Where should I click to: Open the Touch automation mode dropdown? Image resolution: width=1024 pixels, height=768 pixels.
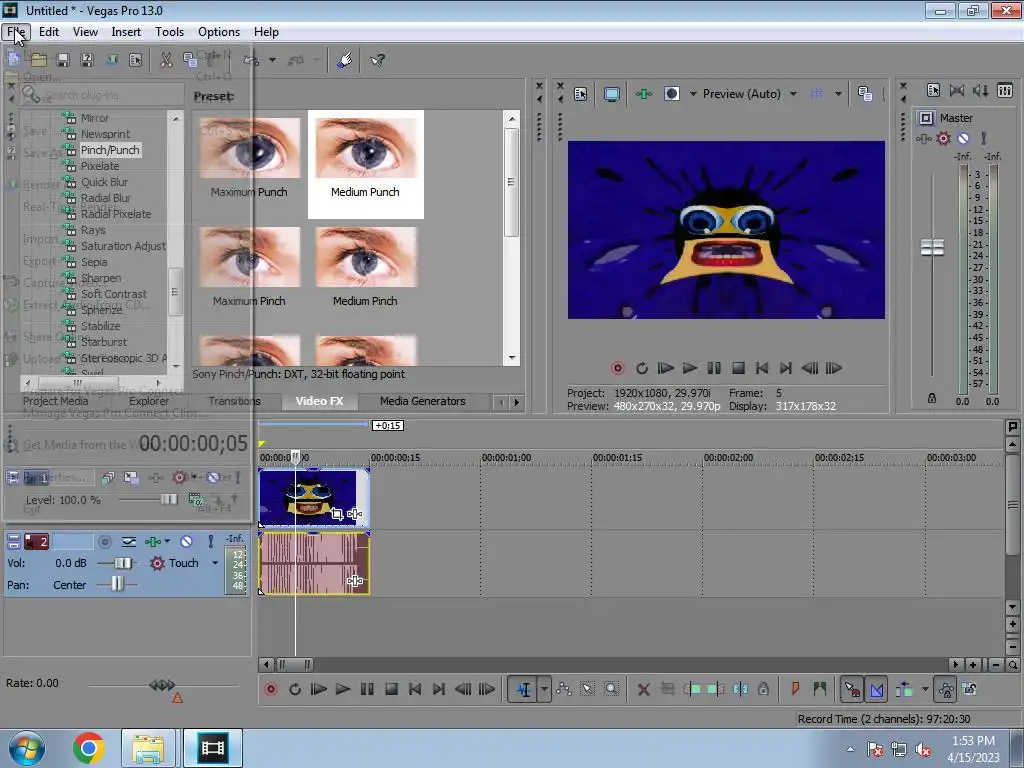click(215, 563)
